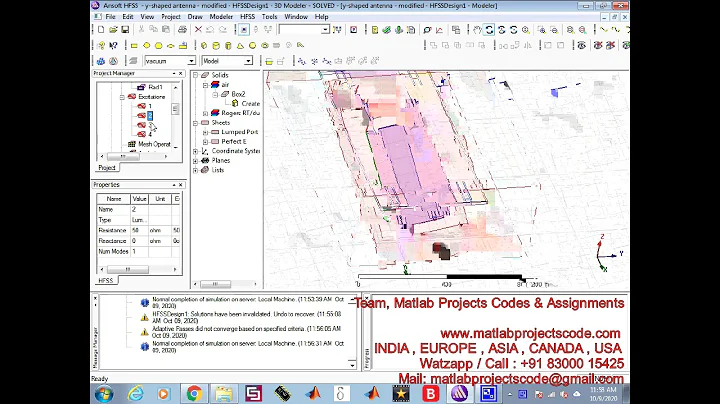720x404 pixels.
Task: Click the Windows Start button
Action: tap(104, 394)
